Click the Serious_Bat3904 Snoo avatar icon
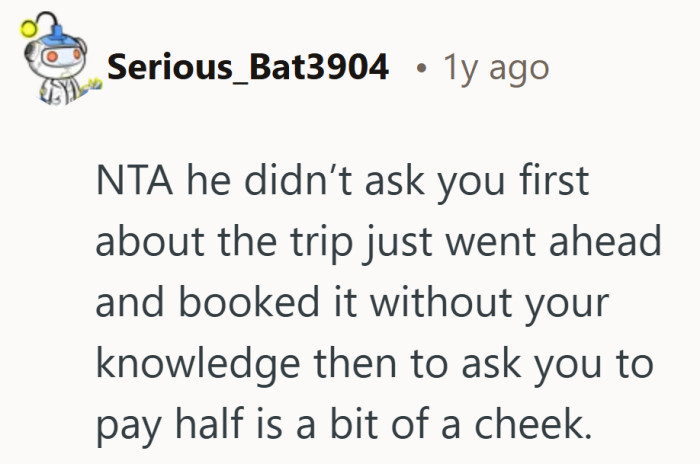This screenshot has height=464, width=700. (x=51, y=67)
